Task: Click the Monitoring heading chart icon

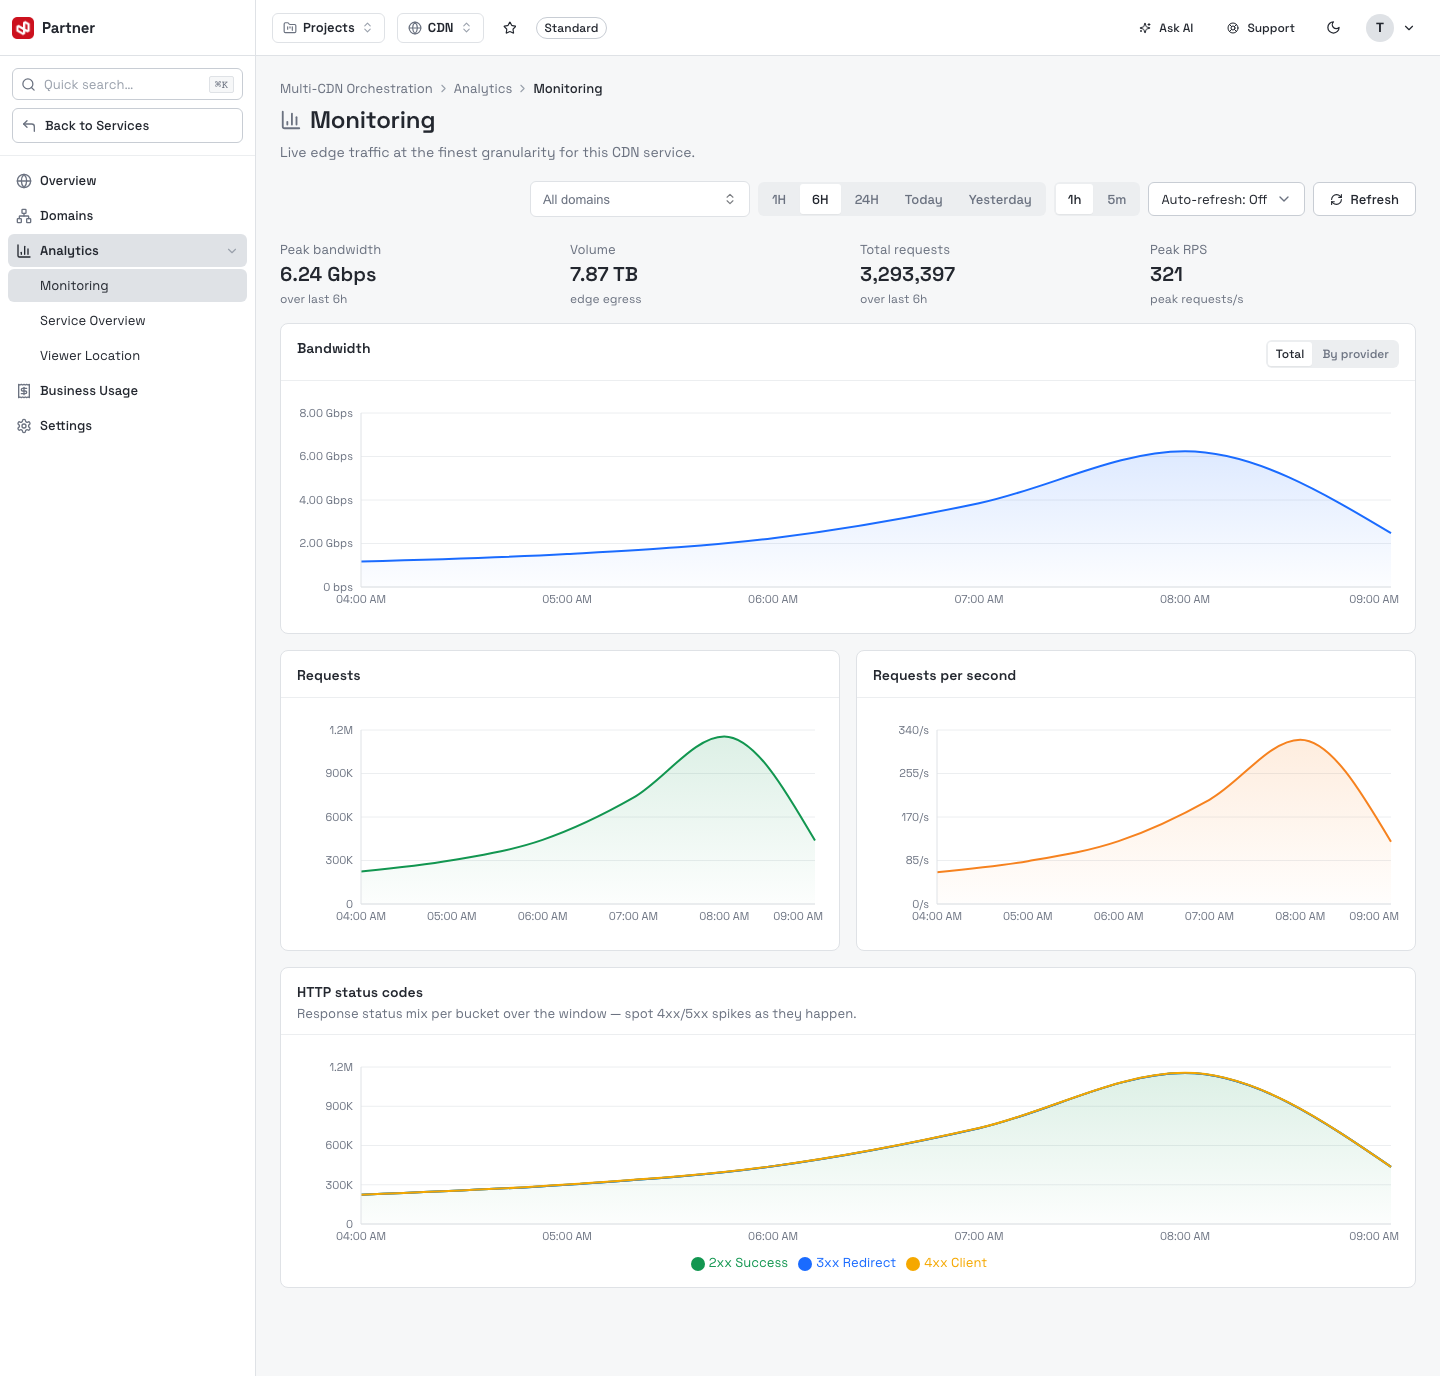Action: 291,120
